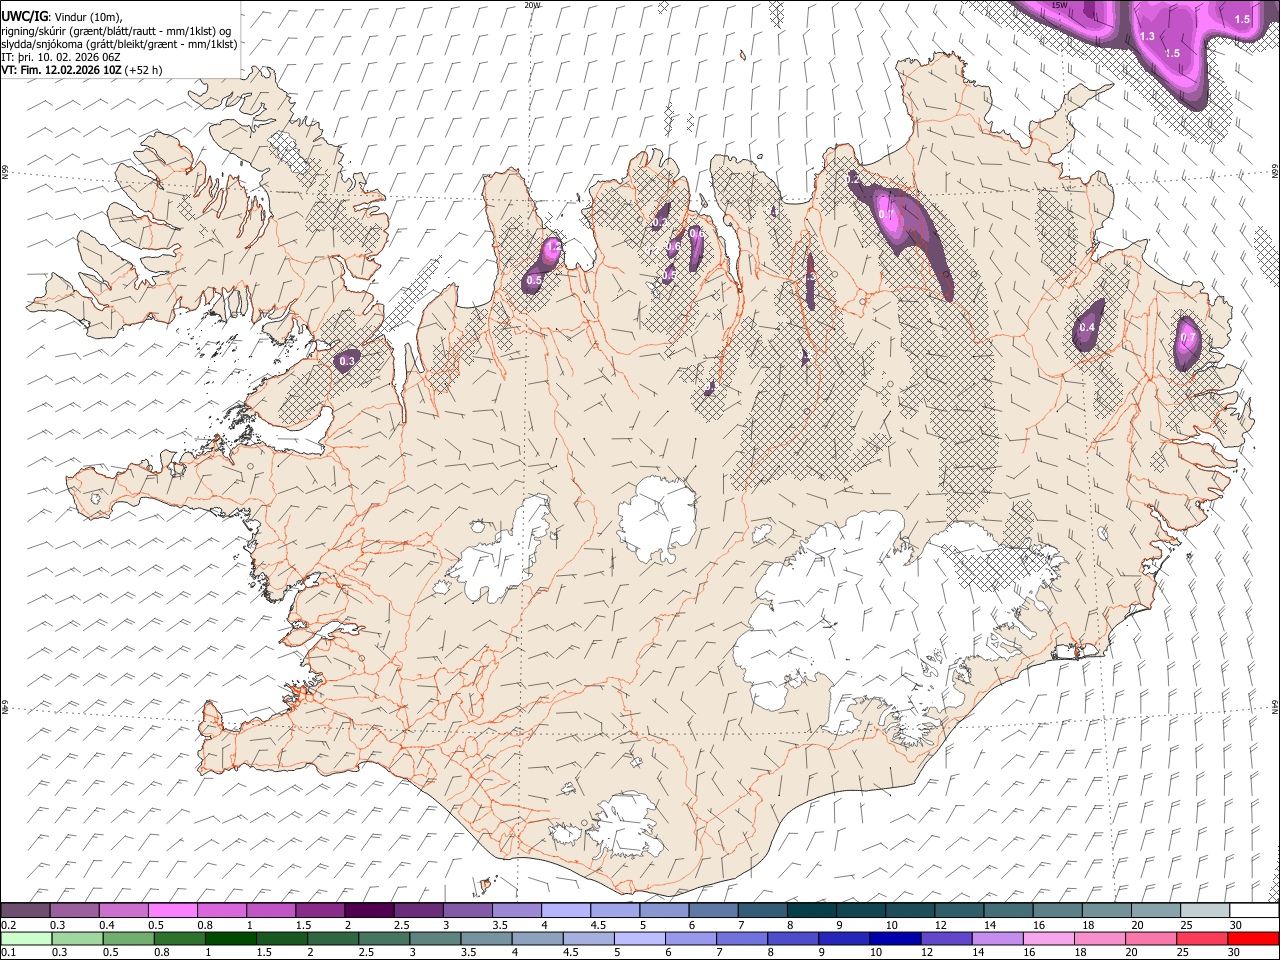This screenshot has height=960, width=1280.
Task: Click the 0.2 label under the snow scale
Action: pos(8,925)
